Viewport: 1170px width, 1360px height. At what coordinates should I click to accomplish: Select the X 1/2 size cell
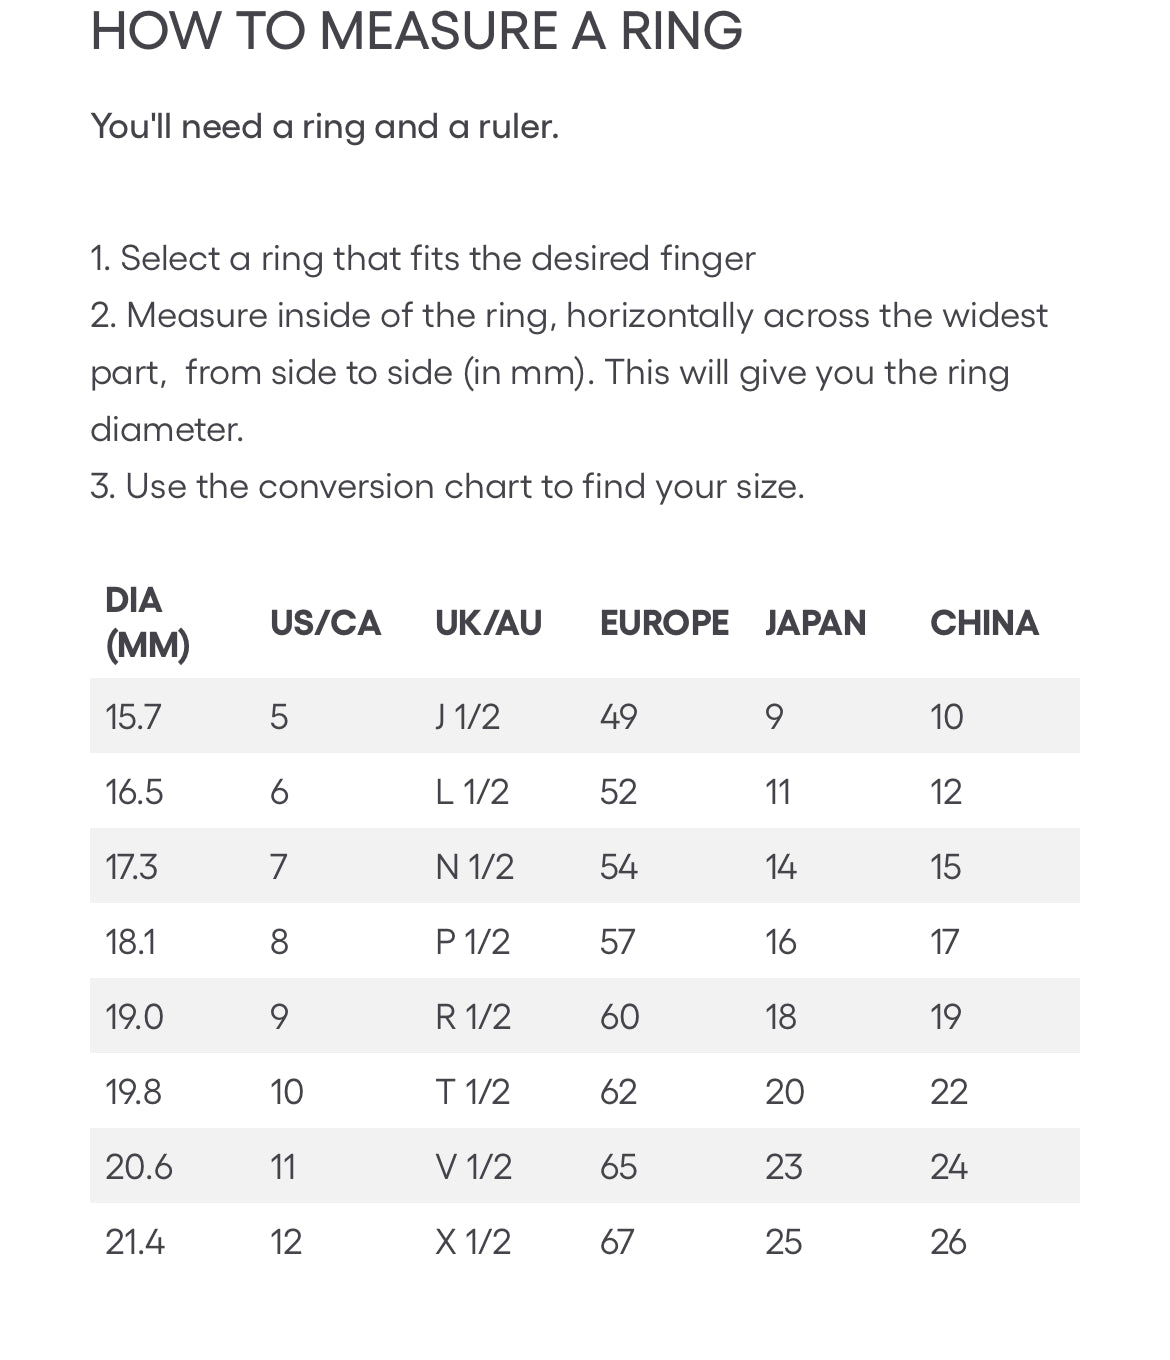click(x=472, y=1242)
